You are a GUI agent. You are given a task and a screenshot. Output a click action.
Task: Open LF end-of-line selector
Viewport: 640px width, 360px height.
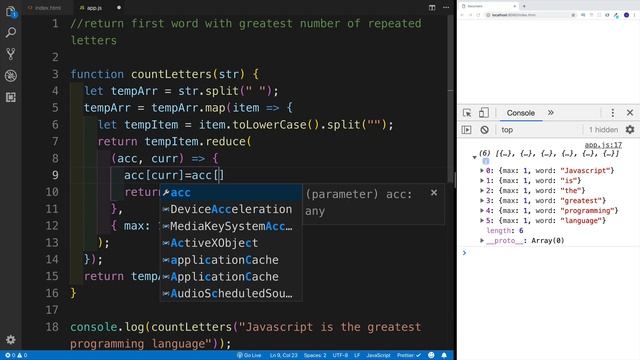click(357, 355)
